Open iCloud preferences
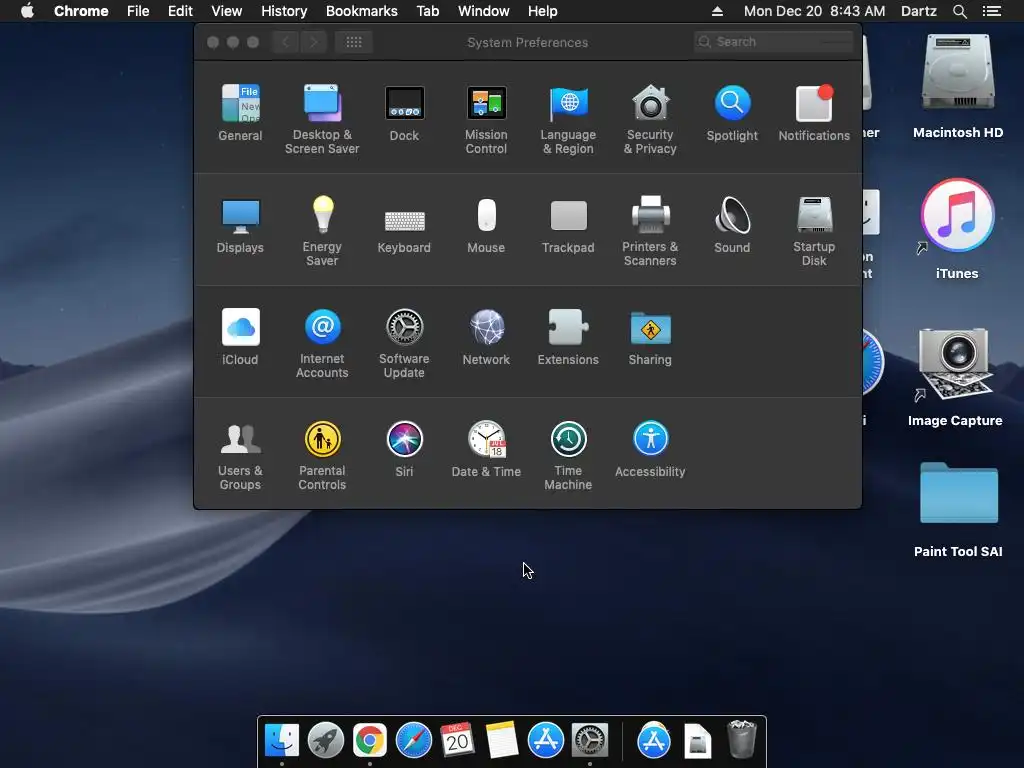The height and width of the screenshot is (768, 1024). (240, 336)
